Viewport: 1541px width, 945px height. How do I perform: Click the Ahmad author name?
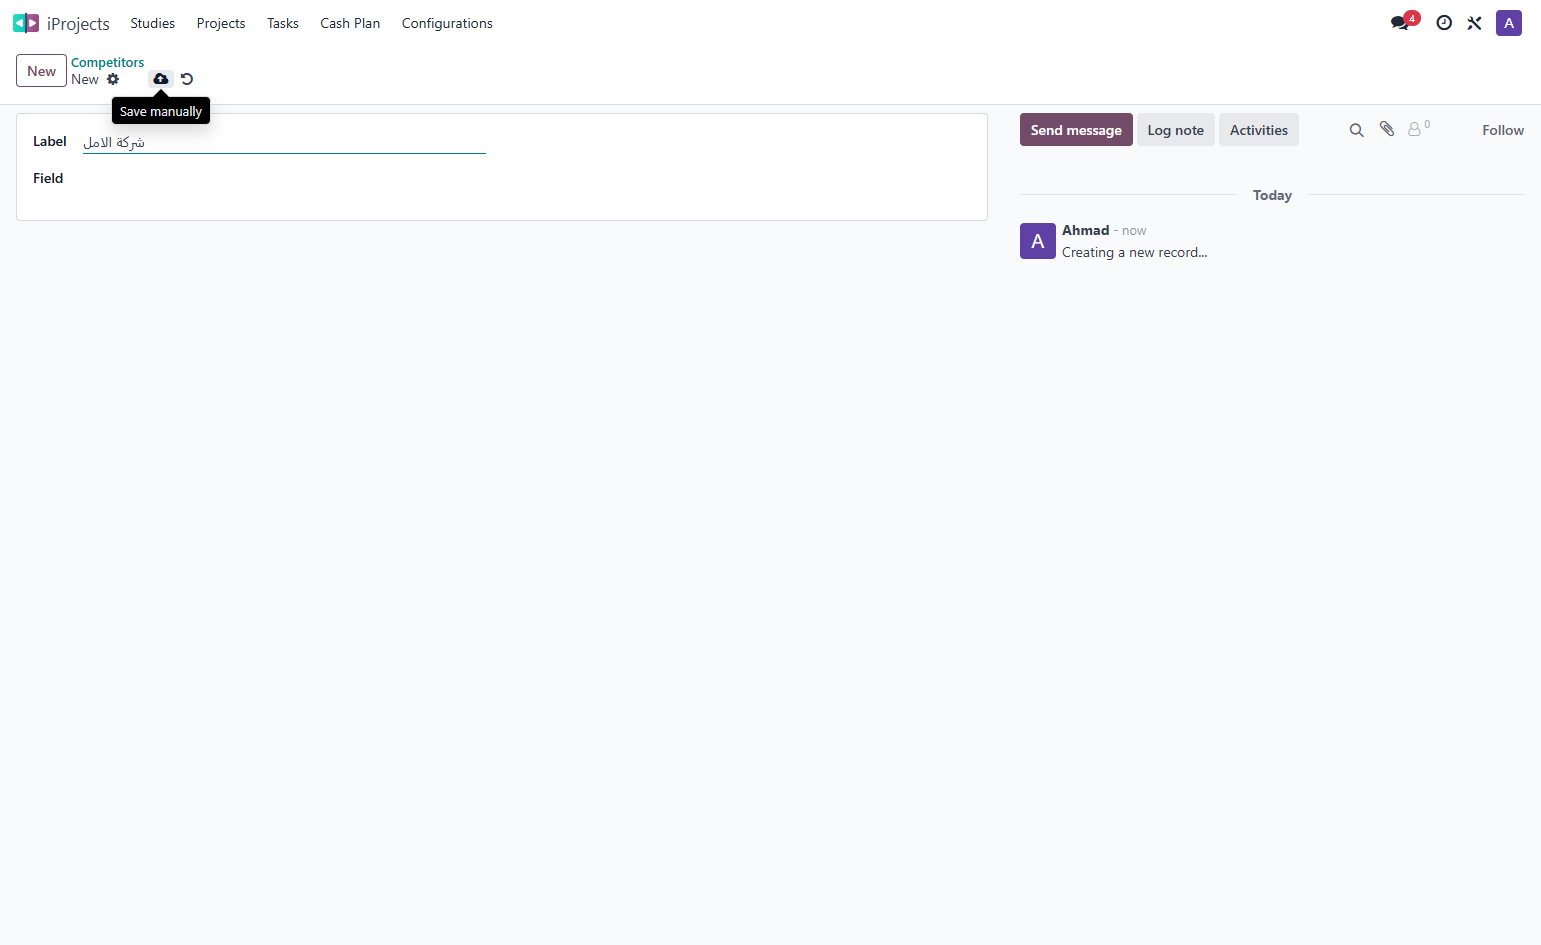coord(1086,230)
